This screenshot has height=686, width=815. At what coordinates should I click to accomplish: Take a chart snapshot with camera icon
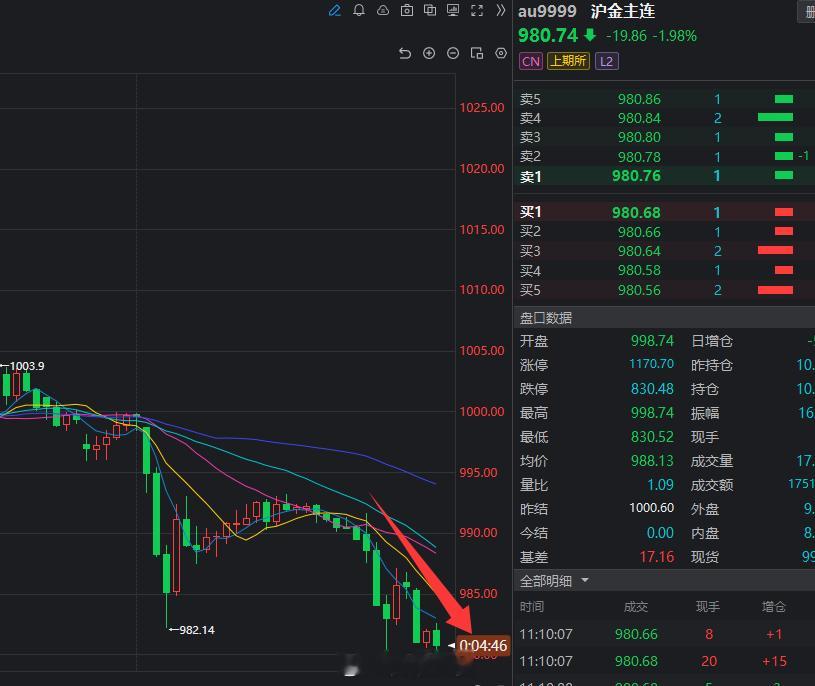click(406, 10)
